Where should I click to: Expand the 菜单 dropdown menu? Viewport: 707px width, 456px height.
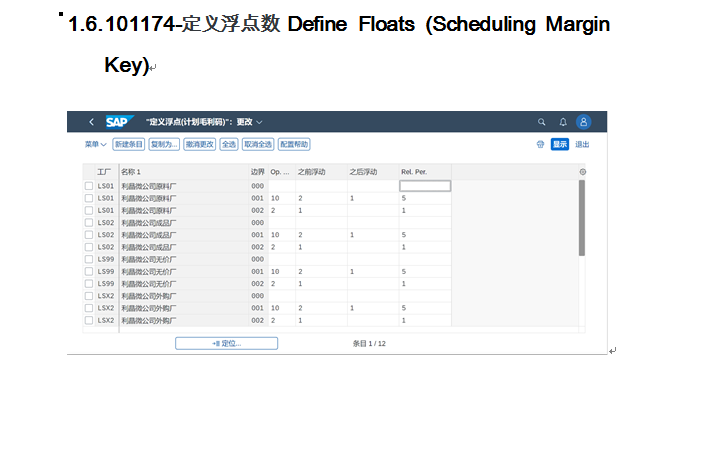95,144
